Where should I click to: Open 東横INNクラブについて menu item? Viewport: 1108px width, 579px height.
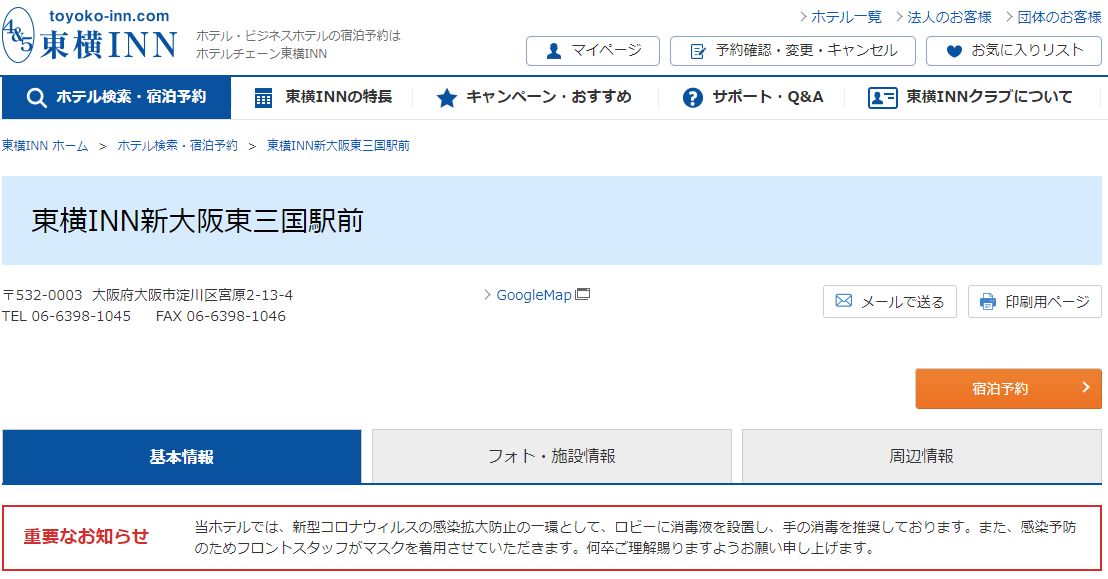click(x=971, y=98)
